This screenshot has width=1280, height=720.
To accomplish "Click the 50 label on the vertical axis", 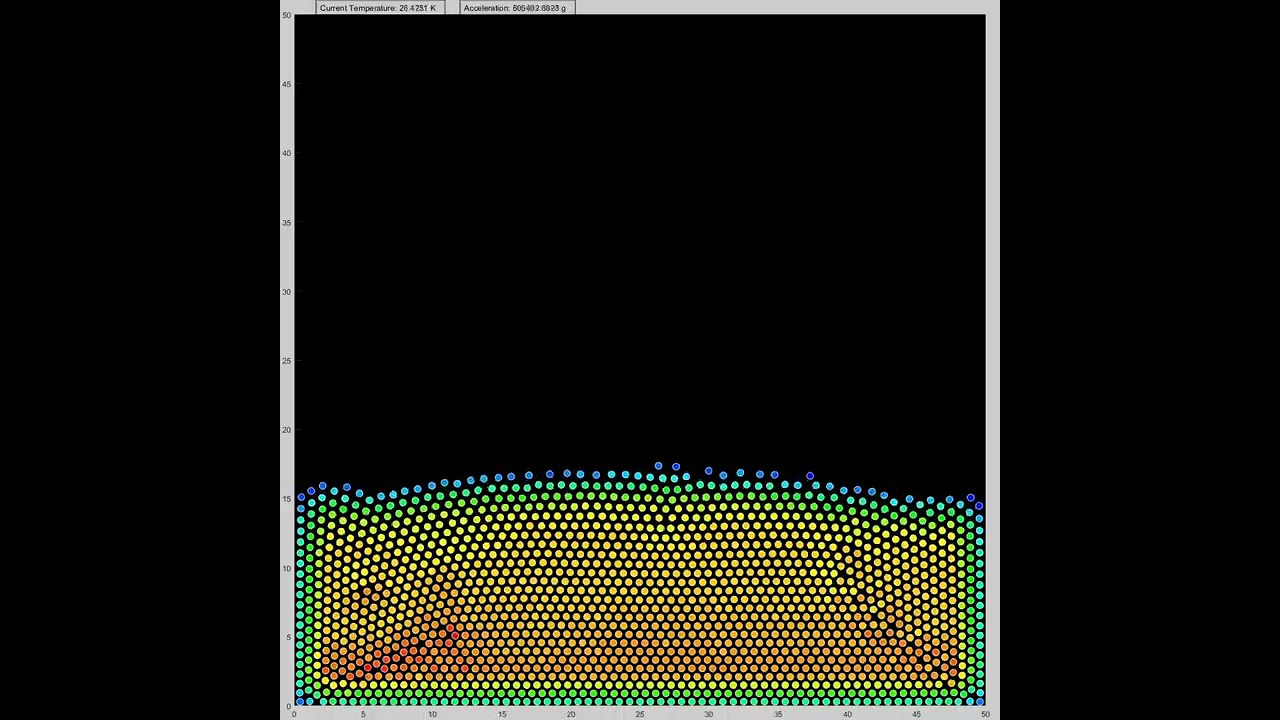I will [x=287, y=15].
